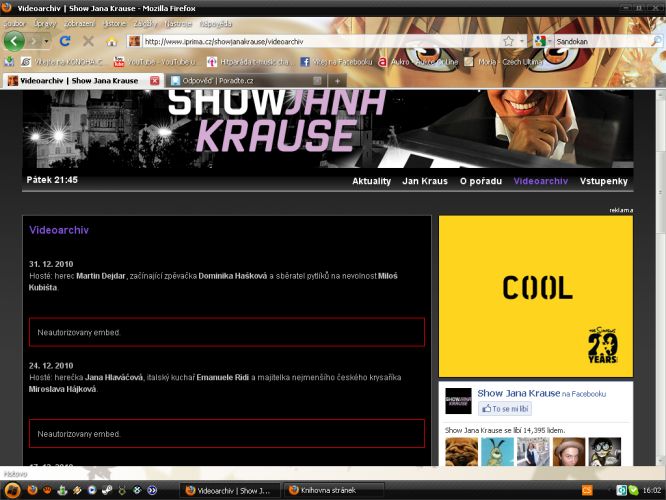Open the Facebook bookmark
The width and height of the screenshot is (666, 500).
pyautogui.click(x=336, y=62)
